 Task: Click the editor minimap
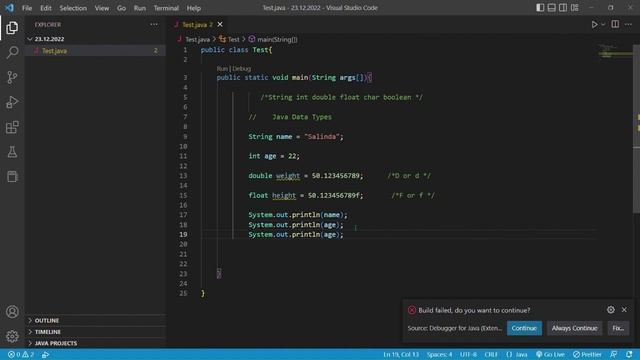click(615, 52)
